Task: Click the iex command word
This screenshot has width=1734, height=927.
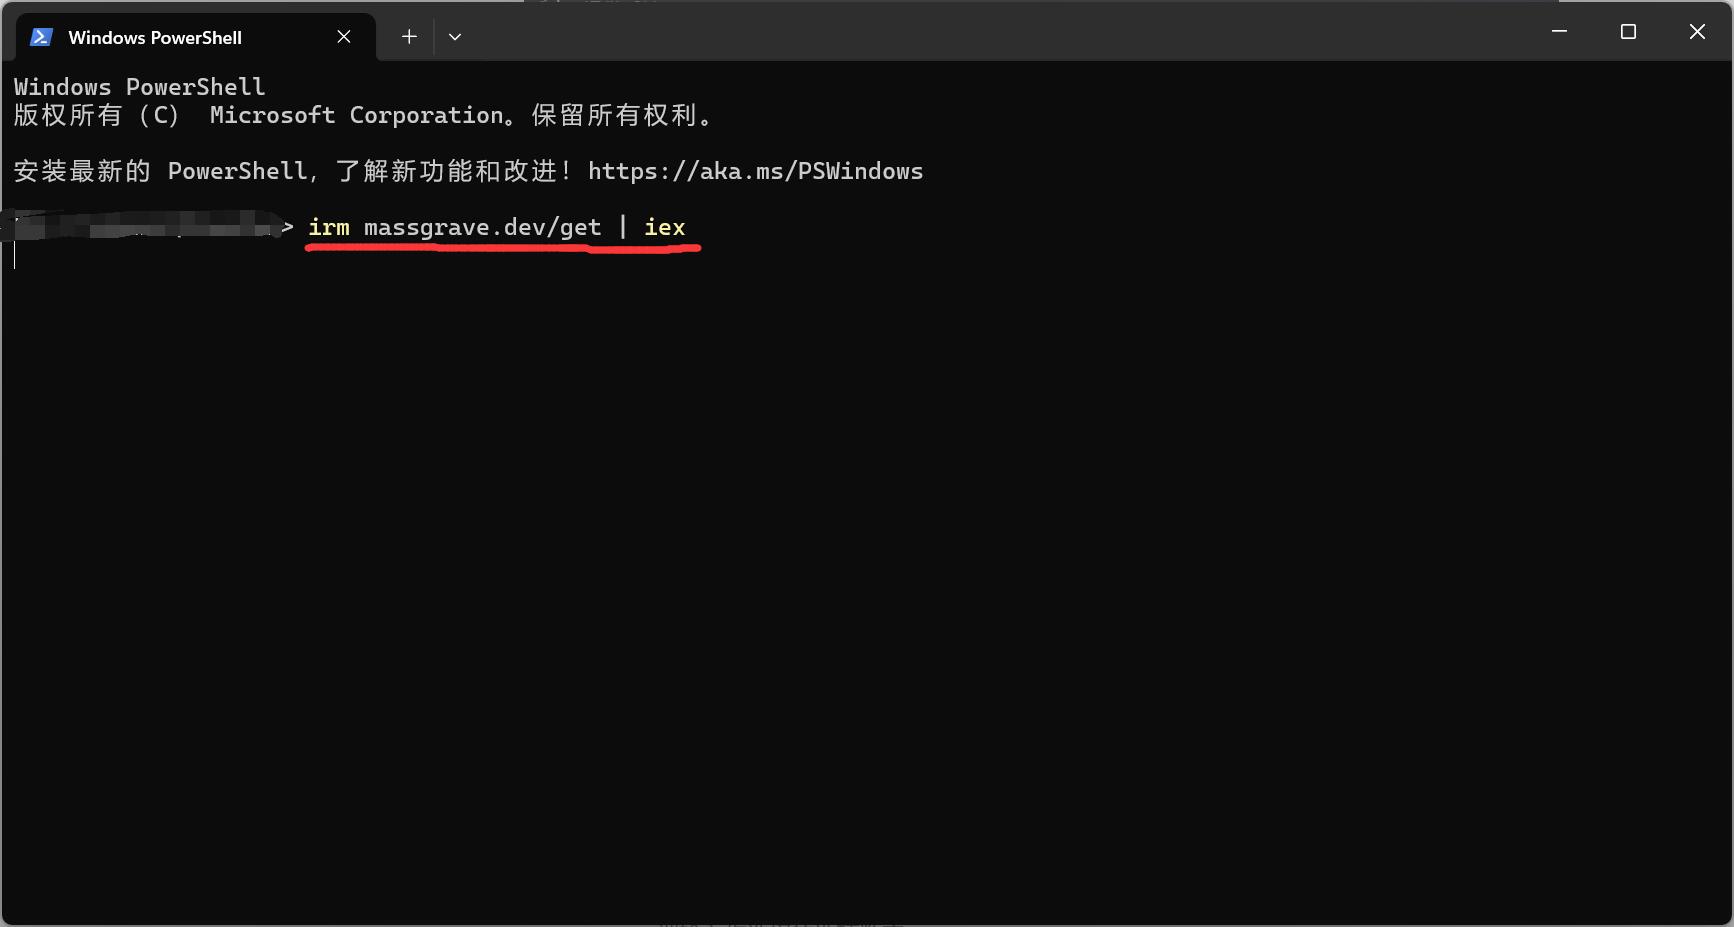Action: (x=665, y=228)
